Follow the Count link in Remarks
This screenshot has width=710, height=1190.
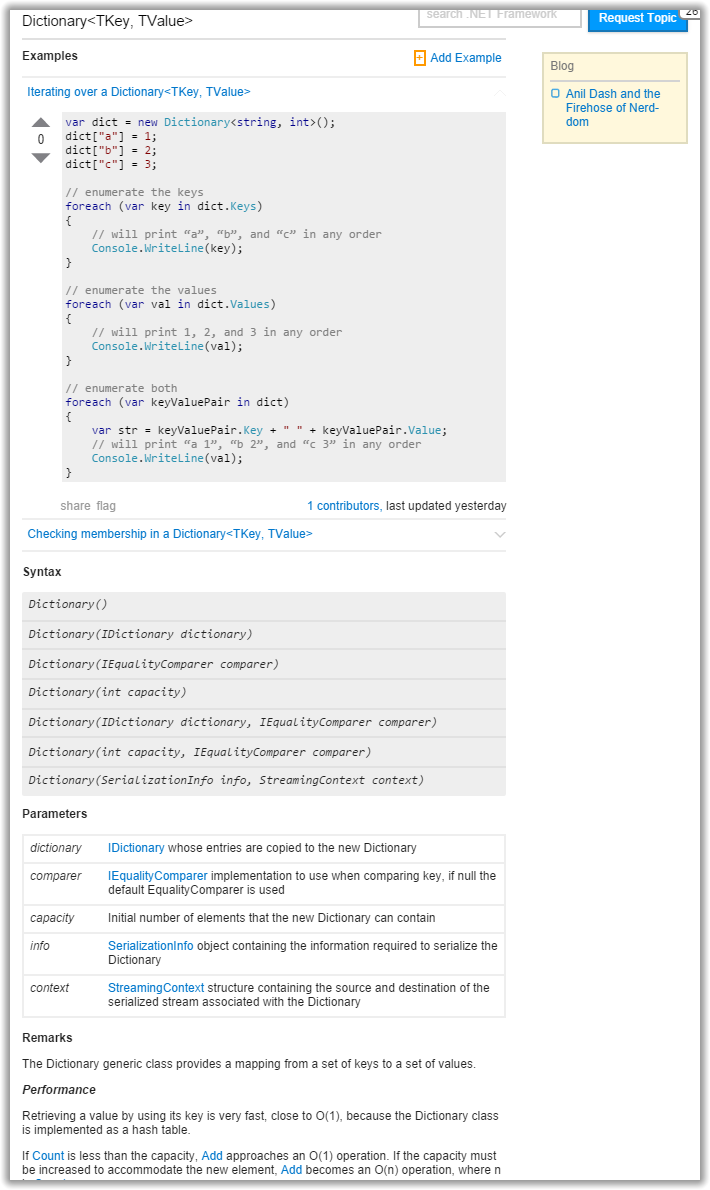click(x=48, y=1156)
